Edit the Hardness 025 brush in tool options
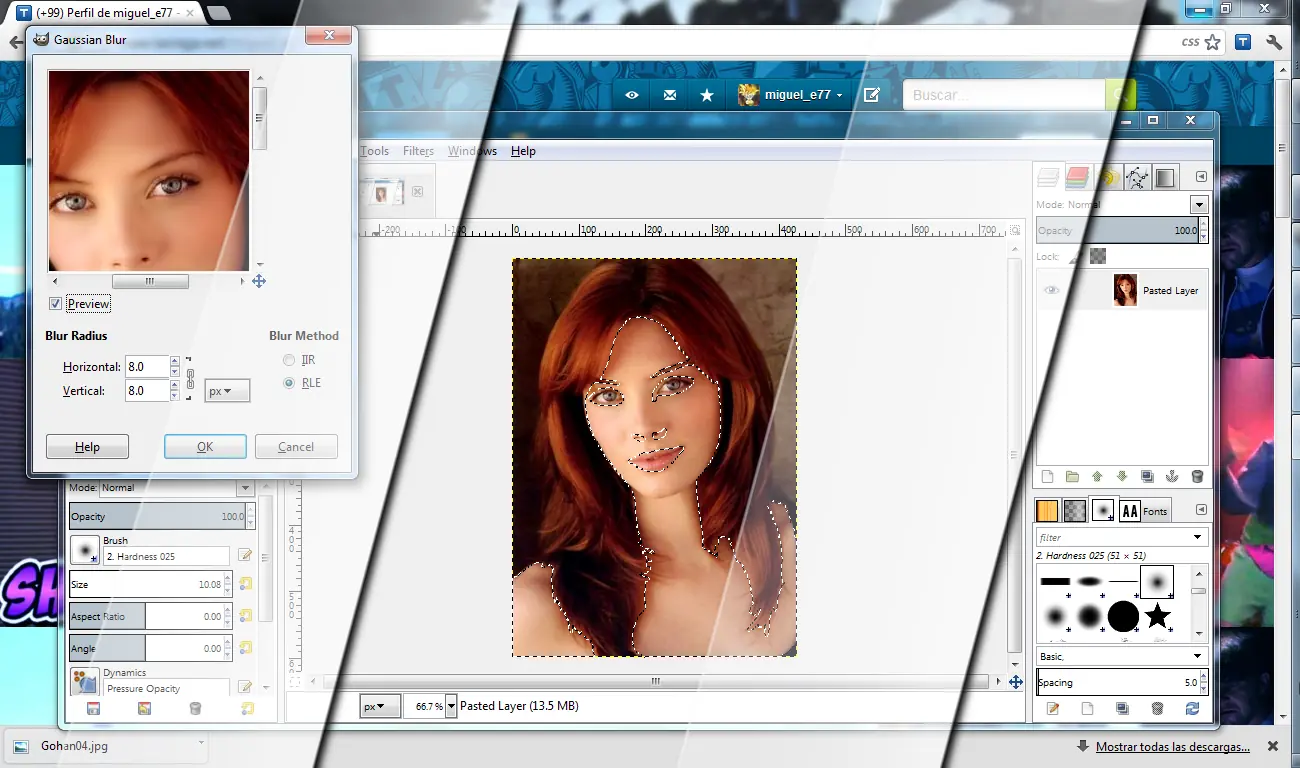 point(245,556)
